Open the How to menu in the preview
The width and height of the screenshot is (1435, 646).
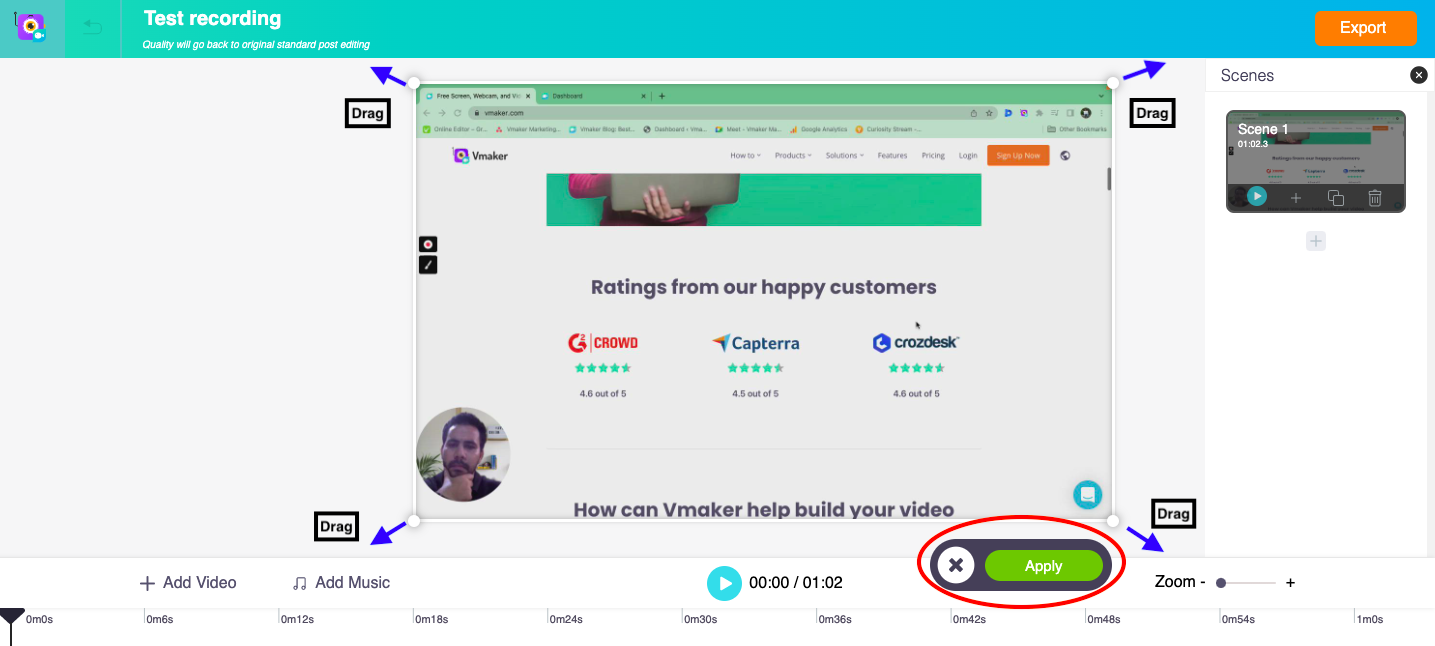click(746, 155)
